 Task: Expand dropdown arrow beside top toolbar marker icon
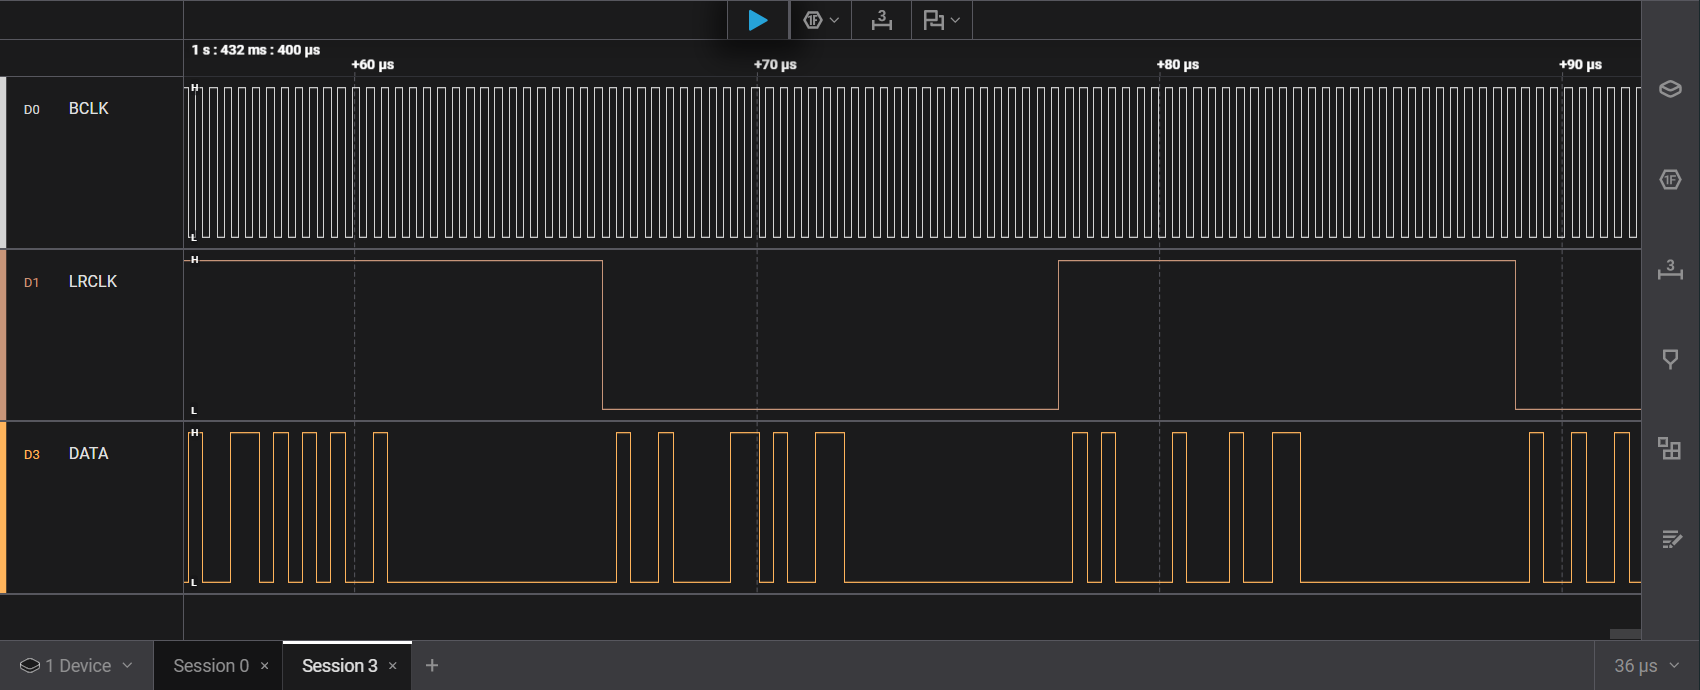955,20
